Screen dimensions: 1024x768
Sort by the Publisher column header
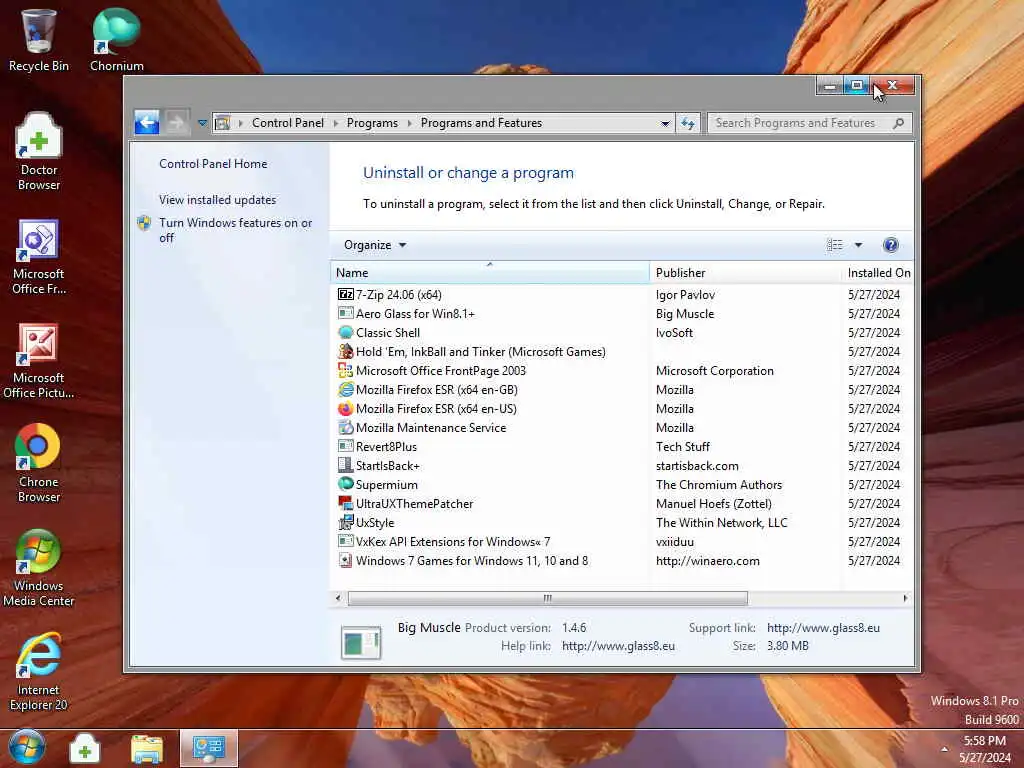(x=745, y=272)
